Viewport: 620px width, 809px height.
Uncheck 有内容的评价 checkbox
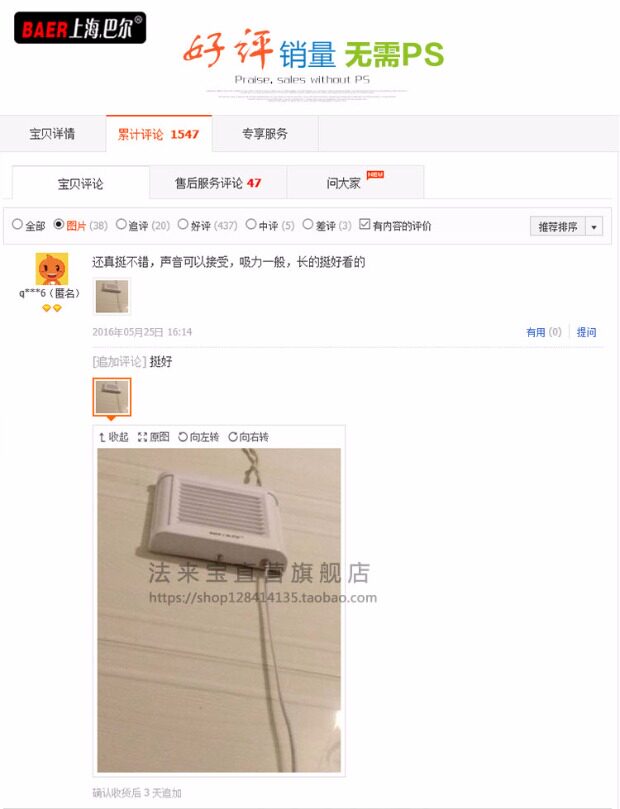point(365,224)
